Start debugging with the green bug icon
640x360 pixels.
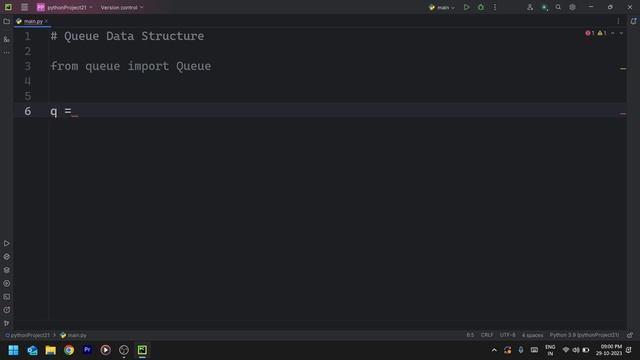pos(481,7)
